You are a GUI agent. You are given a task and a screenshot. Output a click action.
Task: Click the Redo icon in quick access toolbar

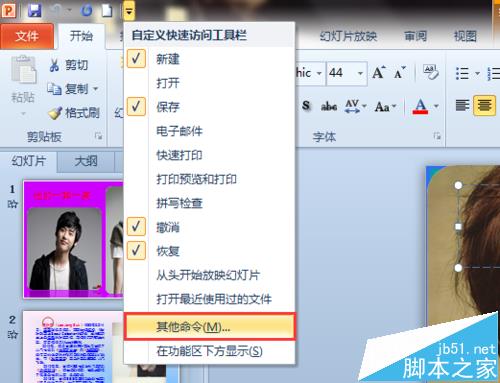coord(87,11)
